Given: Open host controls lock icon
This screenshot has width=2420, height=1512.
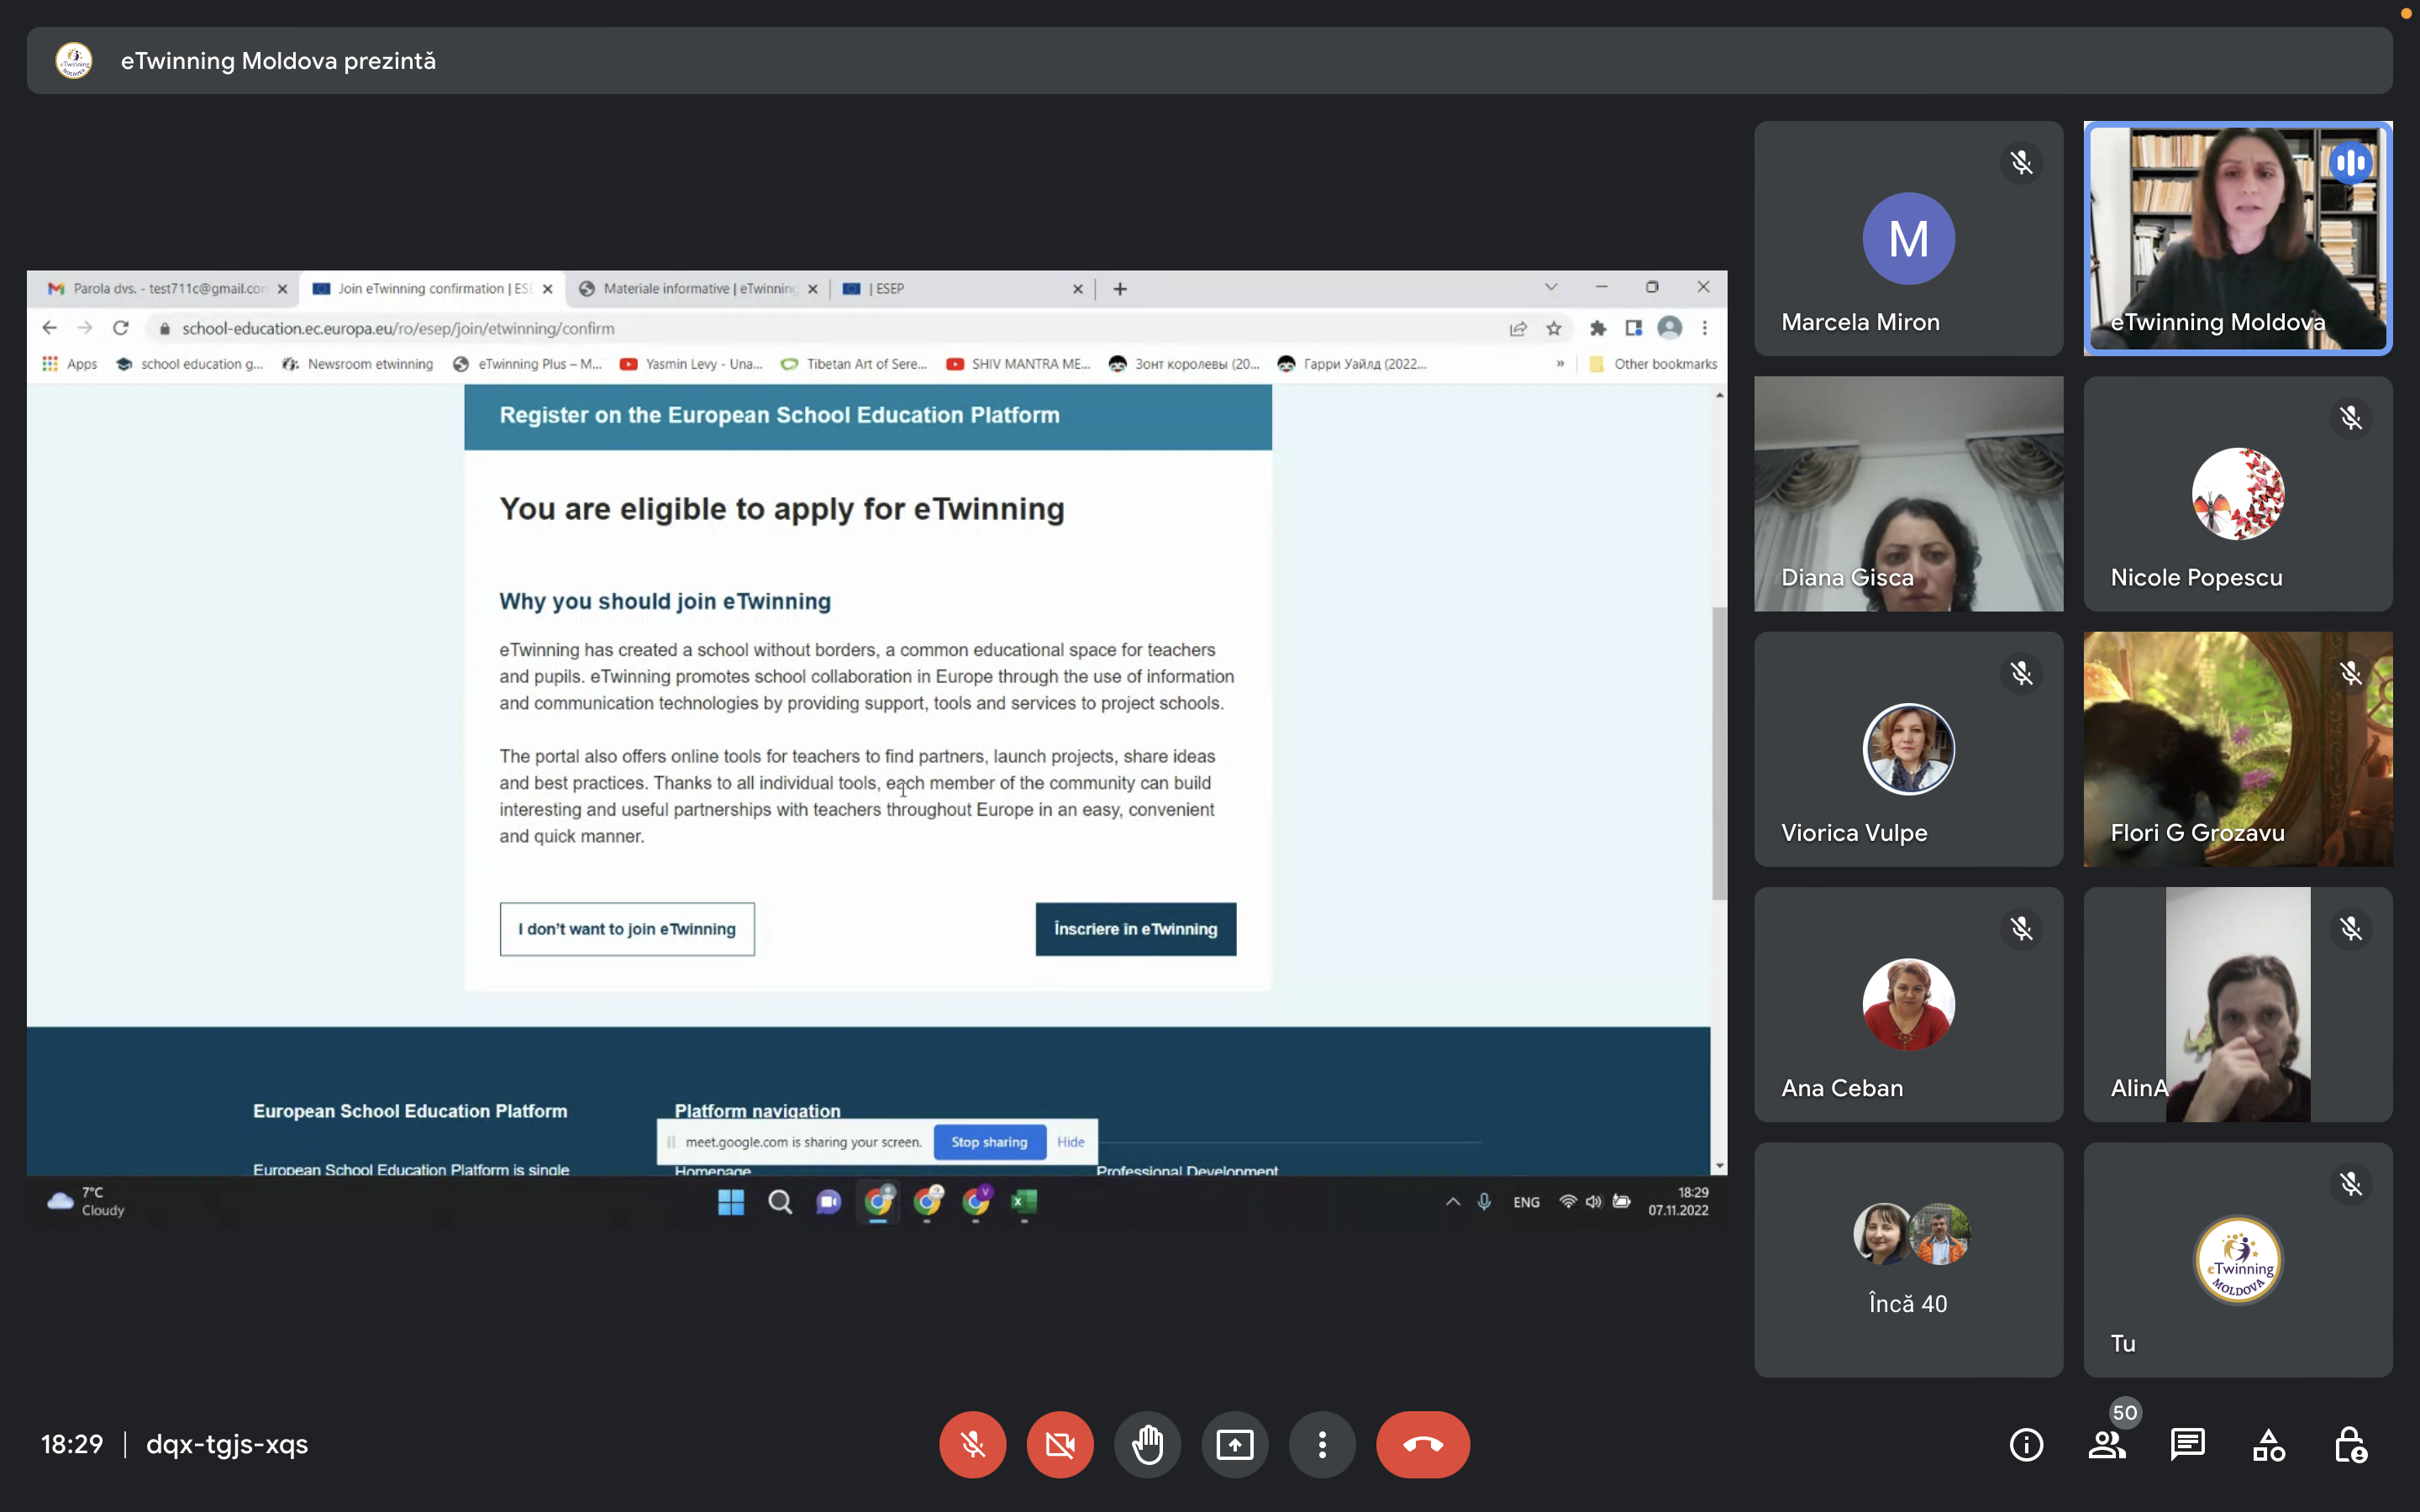Looking at the screenshot, I should coord(2350,1444).
